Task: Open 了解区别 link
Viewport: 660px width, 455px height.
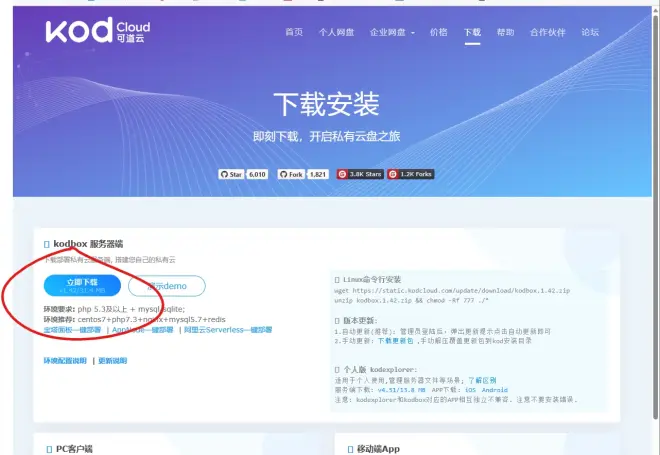Action: [482, 380]
